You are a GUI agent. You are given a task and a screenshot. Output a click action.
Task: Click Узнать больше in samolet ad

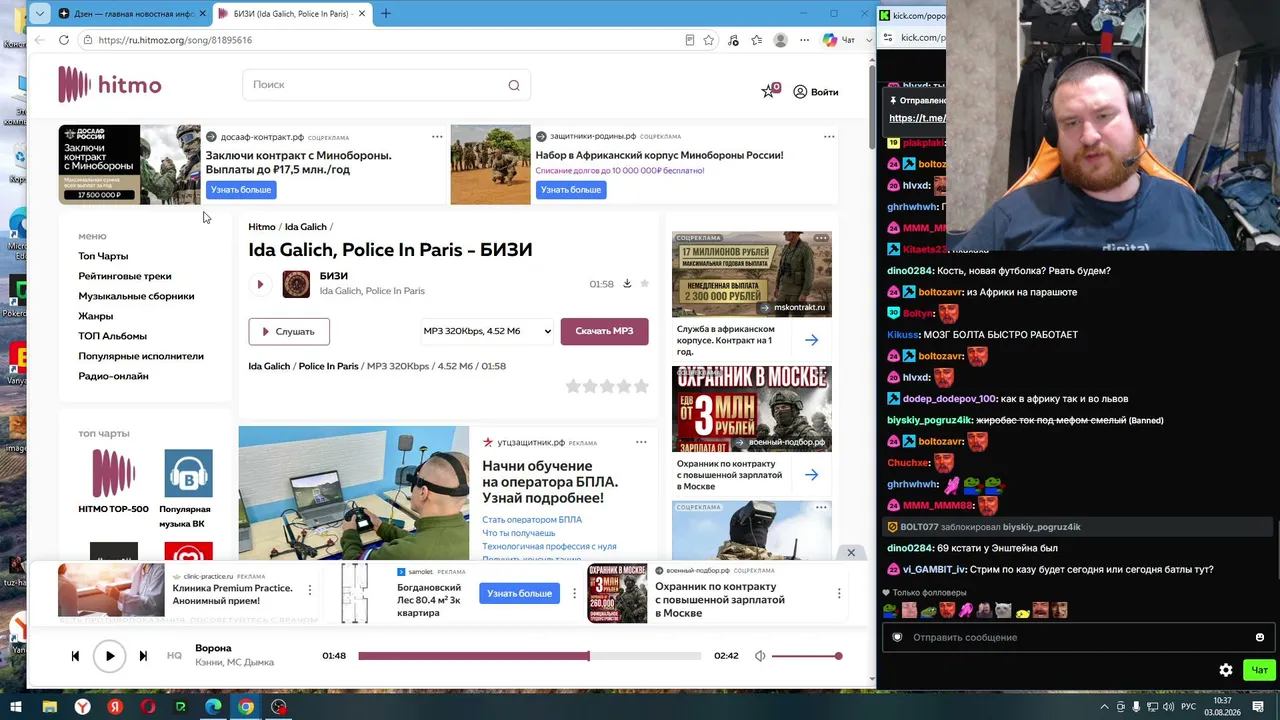coord(519,593)
